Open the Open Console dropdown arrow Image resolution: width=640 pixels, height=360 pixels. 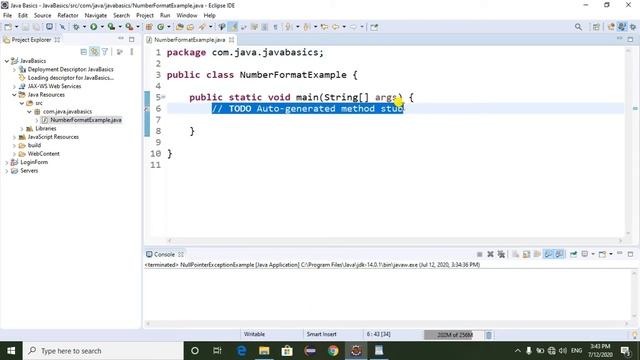point(611,254)
